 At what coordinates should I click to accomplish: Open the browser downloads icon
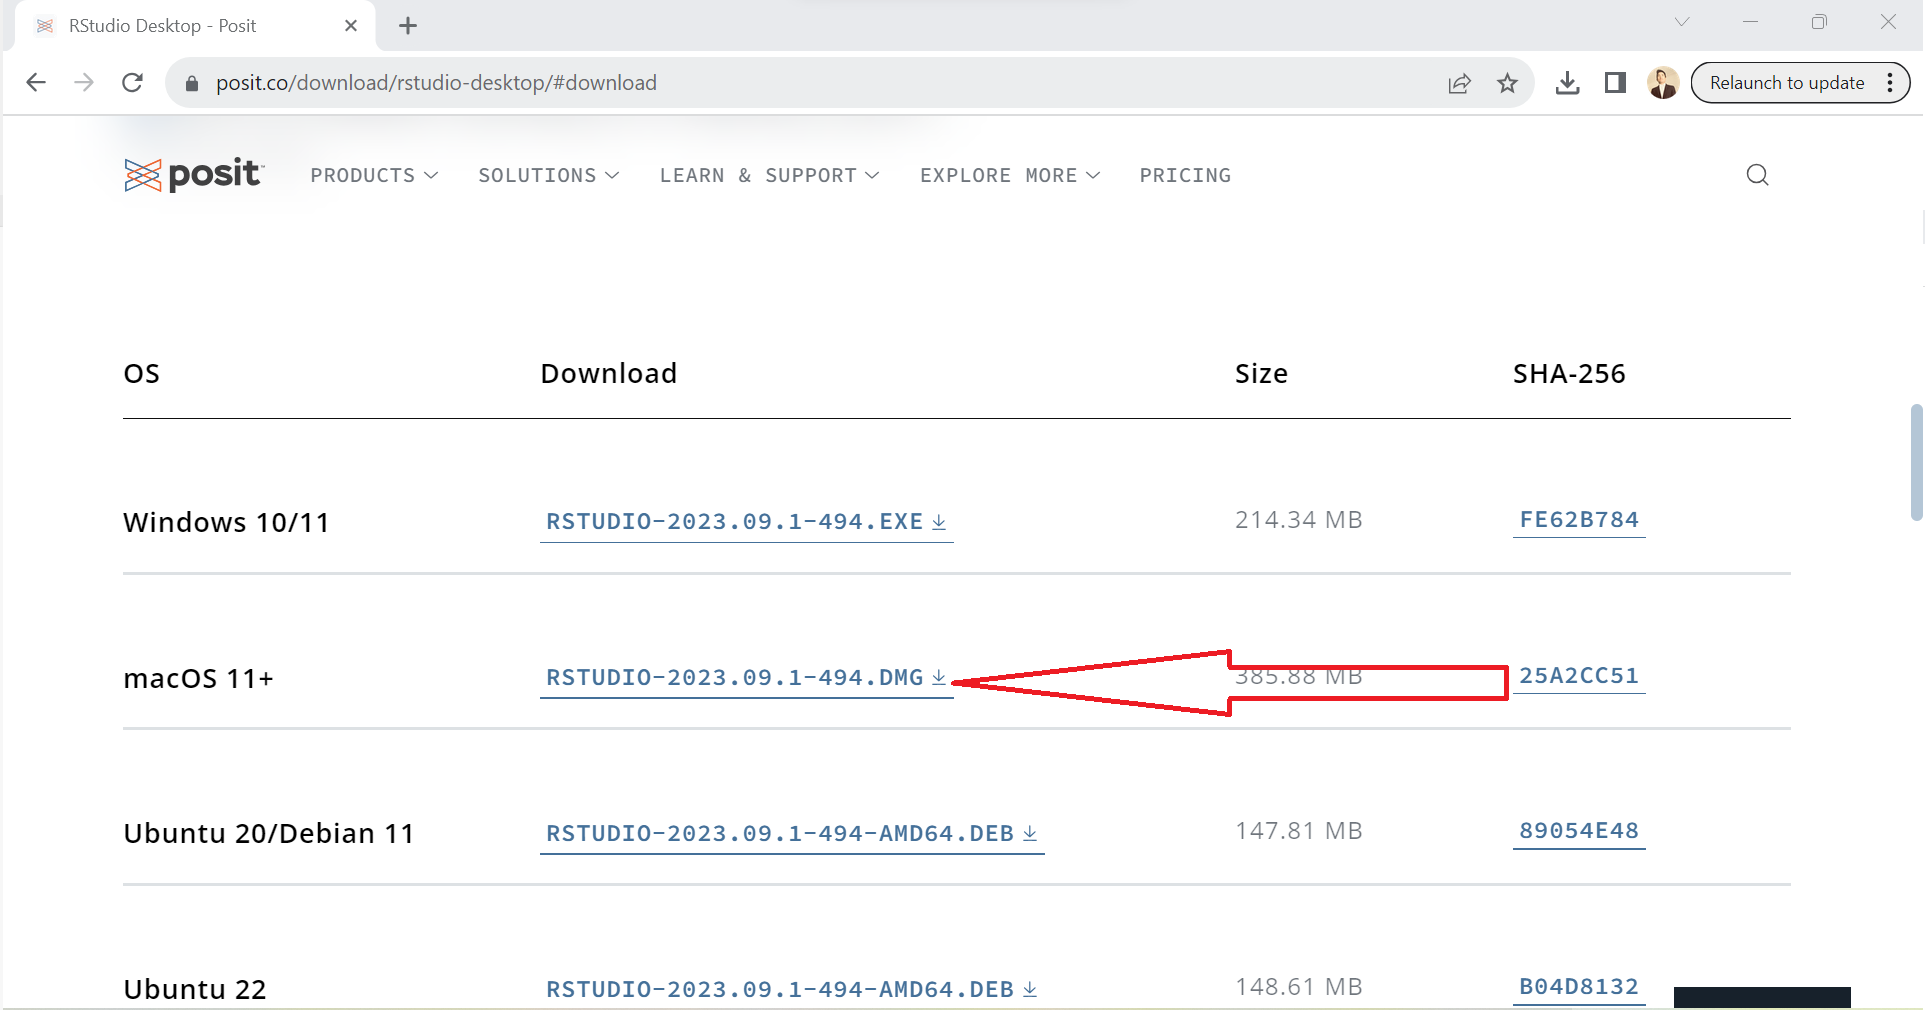[1567, 83]
